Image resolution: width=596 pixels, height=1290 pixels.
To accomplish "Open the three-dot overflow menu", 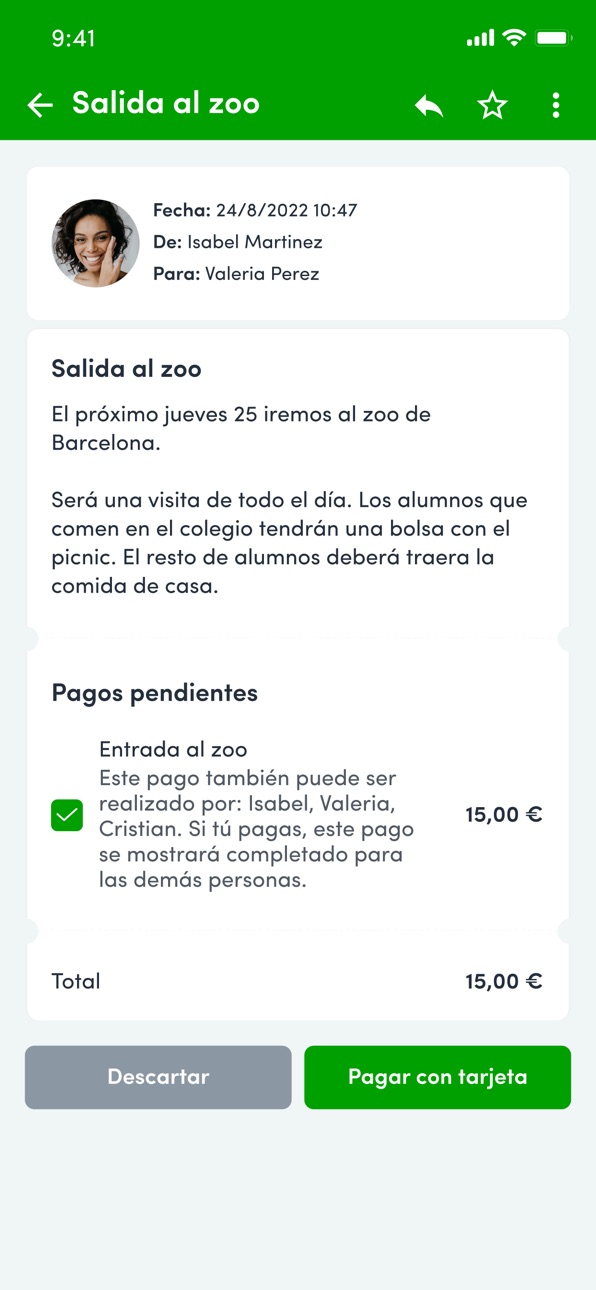I will point(556,105).
